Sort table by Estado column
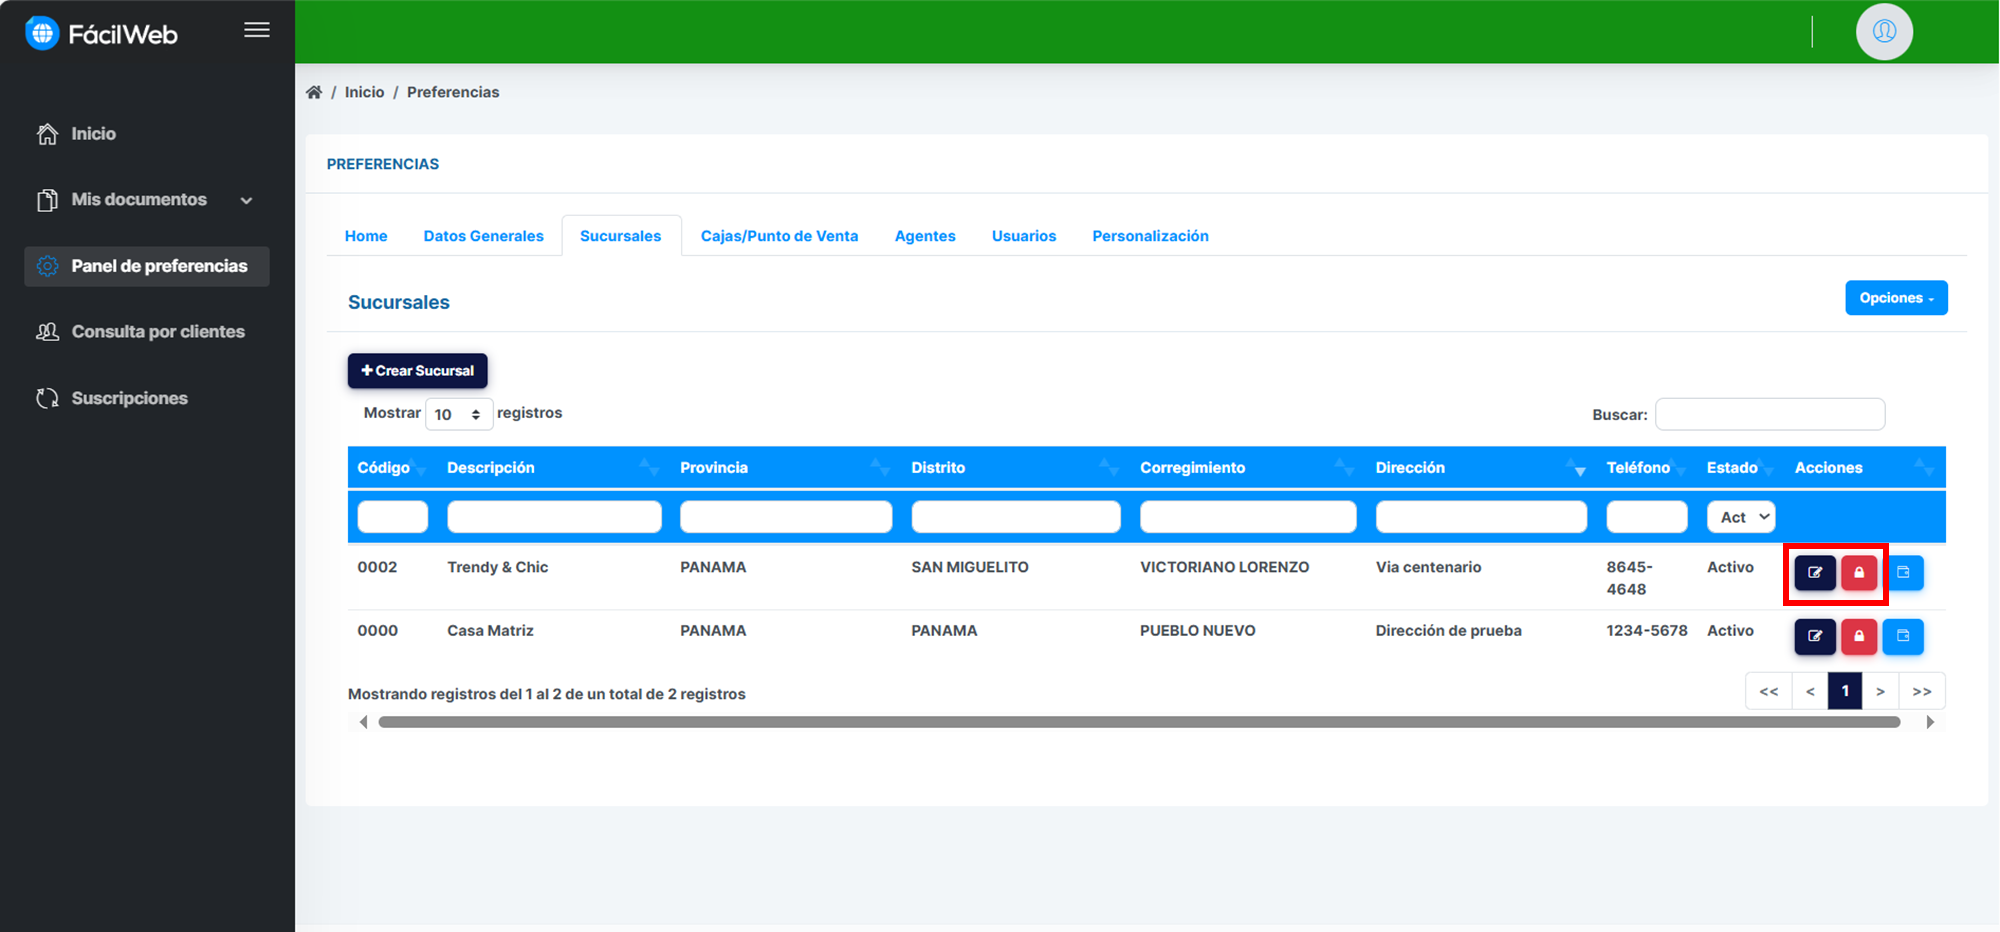This screenshot has height=932, width=2000. [1740, 468]
